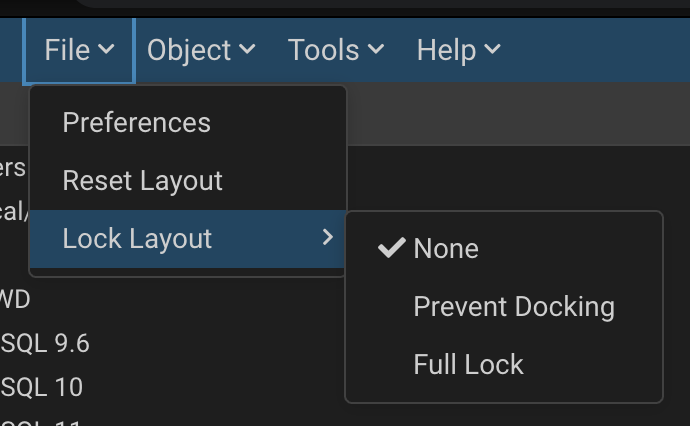The image size is (690, 426).
Task: Enable Full Lock layout mode
Action: [x=468, y=364]
